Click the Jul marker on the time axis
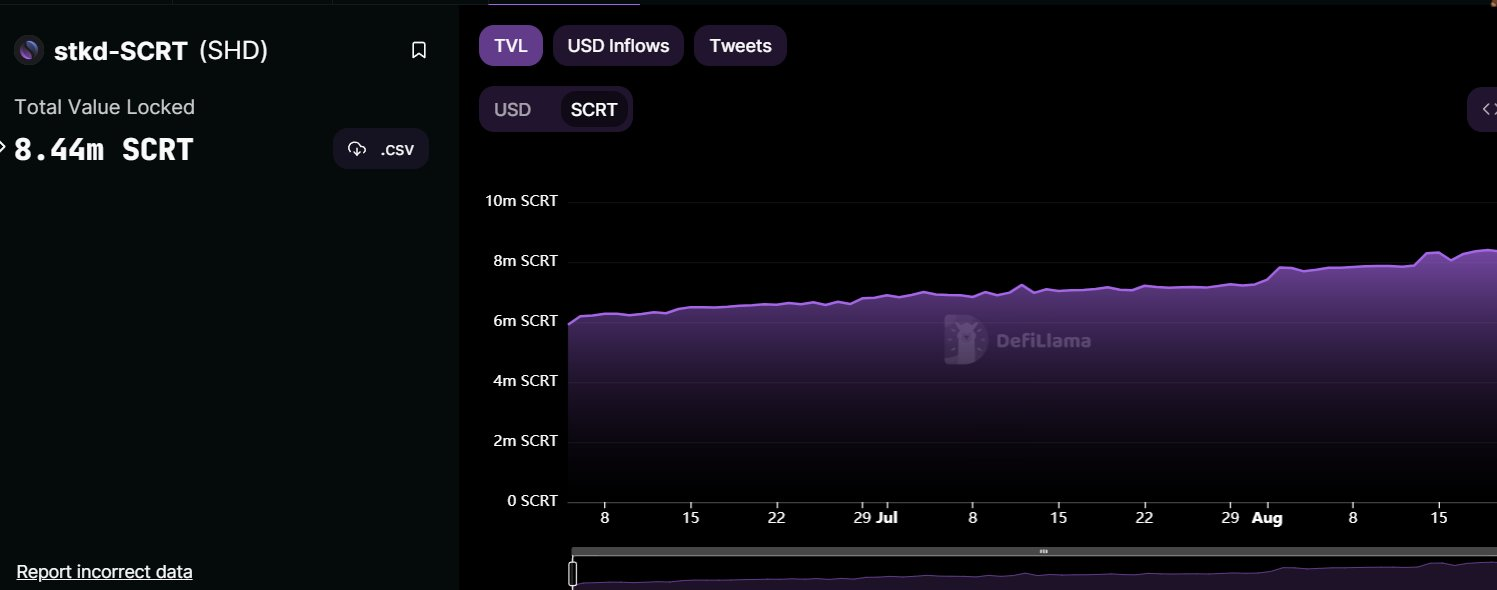The height and width of the screenshot is (590, 1497). click(x=887, y=519)
